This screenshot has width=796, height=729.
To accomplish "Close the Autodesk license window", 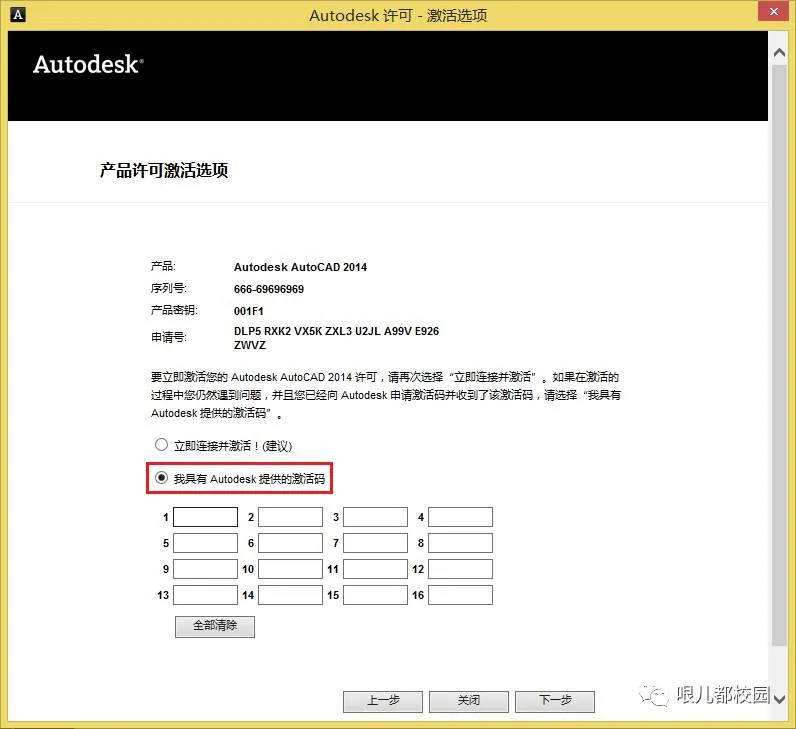I will pyautogui.click(x=773, y=11).
